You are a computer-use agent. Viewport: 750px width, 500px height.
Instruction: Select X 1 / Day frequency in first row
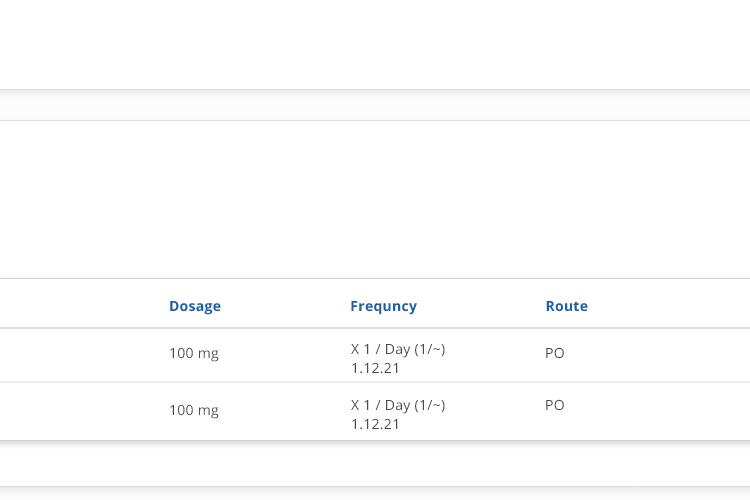pos(397,349)
